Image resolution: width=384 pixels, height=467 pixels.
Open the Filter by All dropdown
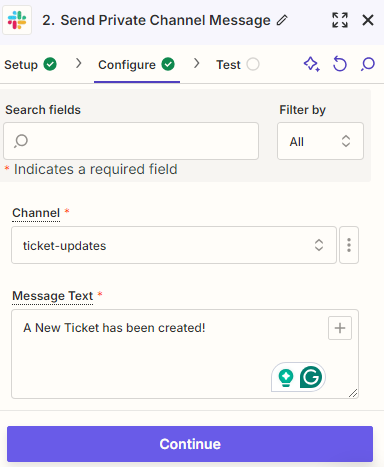coord(320,141)
